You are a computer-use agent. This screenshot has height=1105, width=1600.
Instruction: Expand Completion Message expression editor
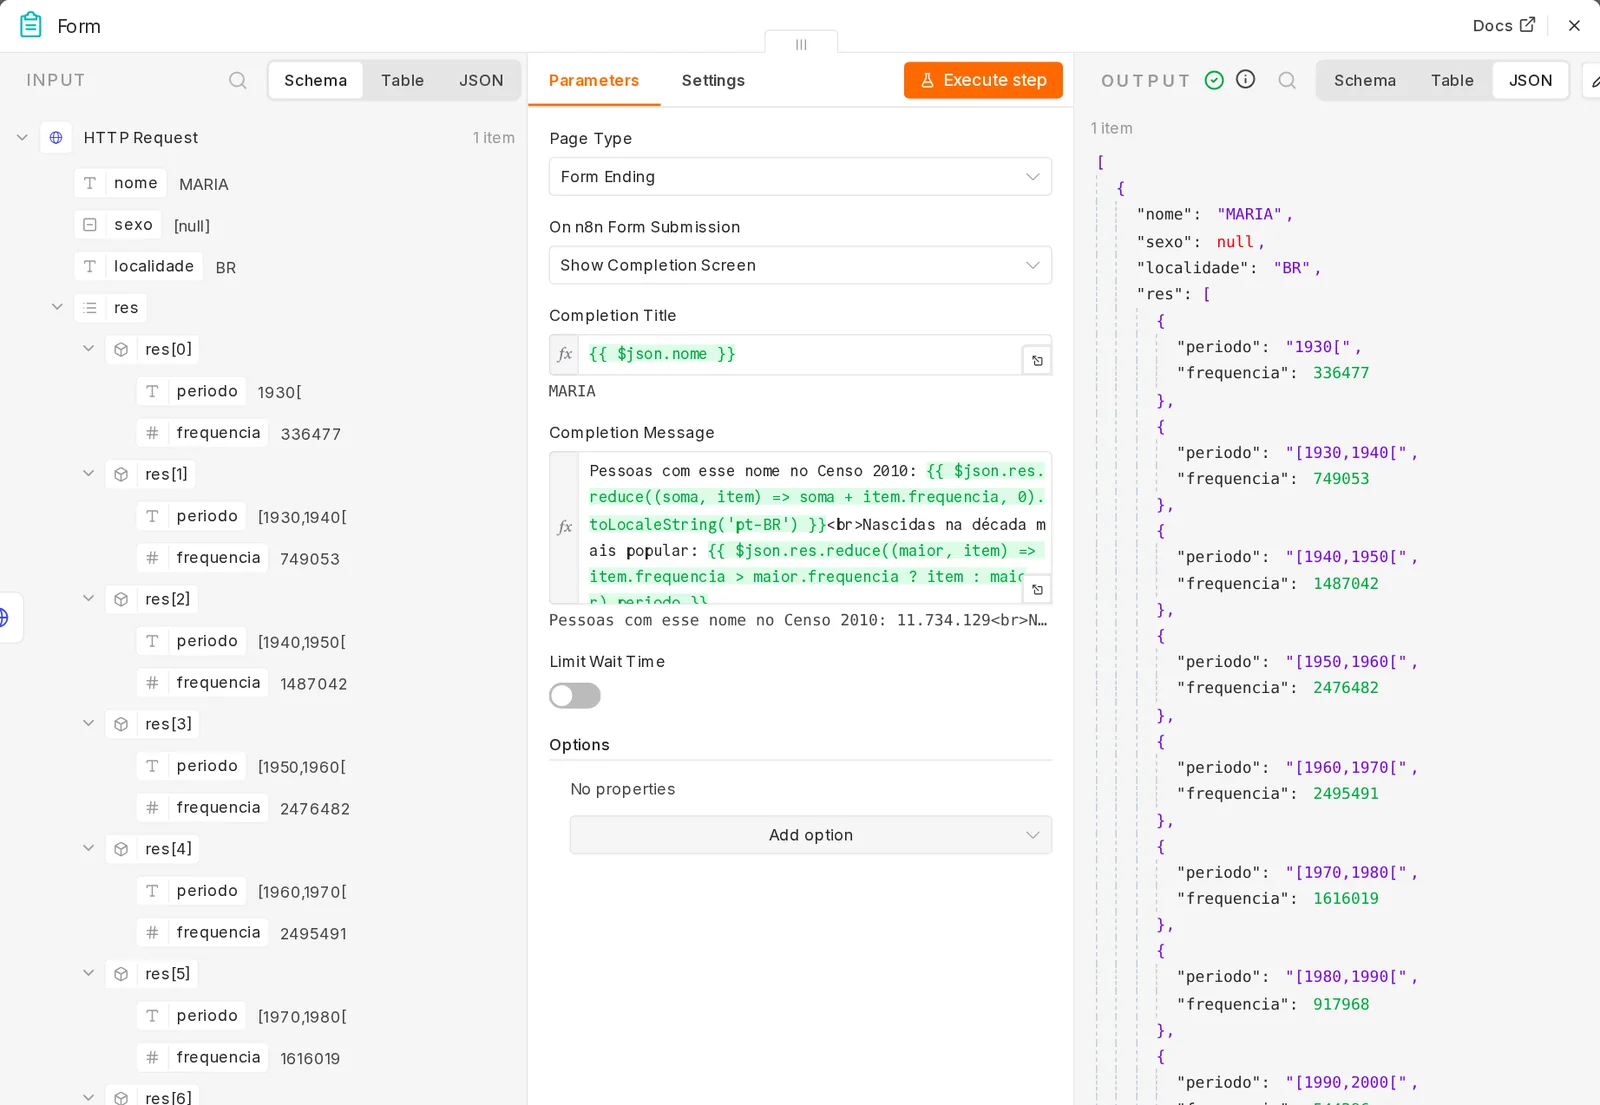click(1037, 590)
